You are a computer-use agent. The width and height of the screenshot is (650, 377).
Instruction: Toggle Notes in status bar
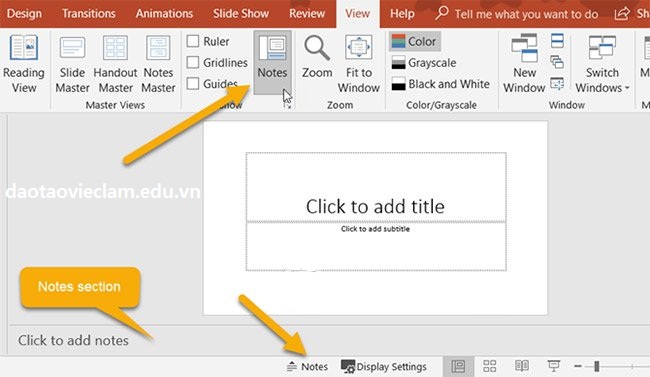[x=307, y=367]
